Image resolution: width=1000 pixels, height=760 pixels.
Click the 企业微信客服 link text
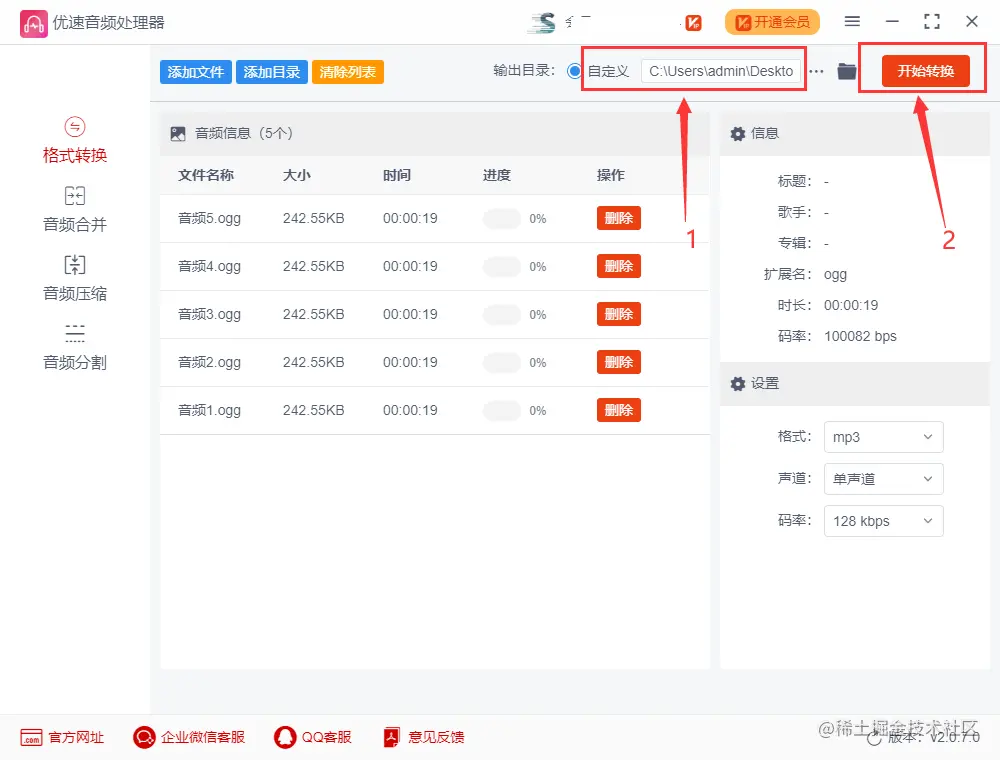tap(203, 737)
